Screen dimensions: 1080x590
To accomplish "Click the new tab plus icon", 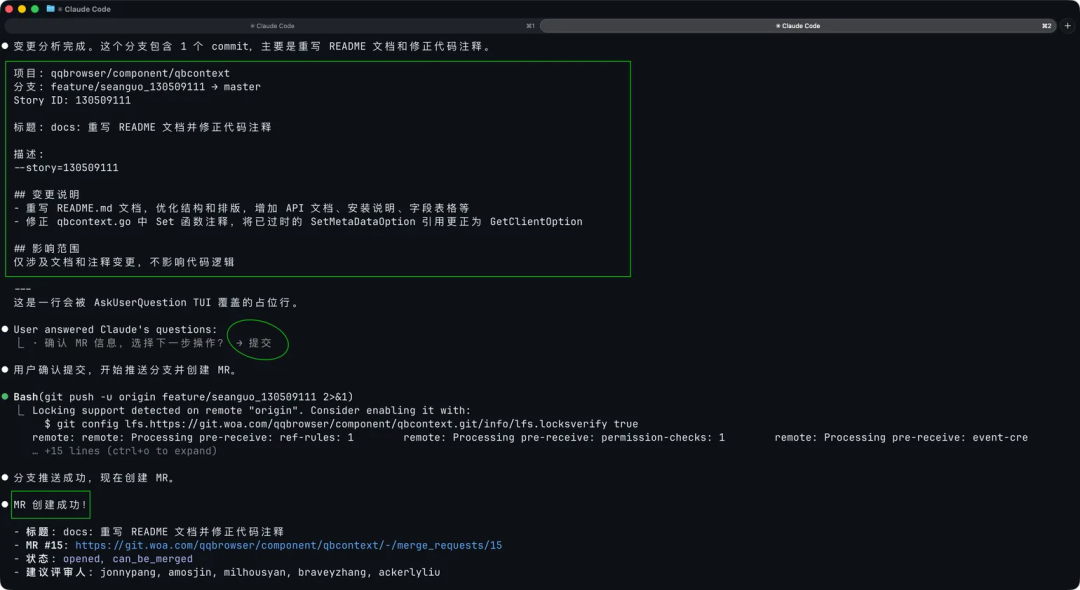I will point(1068,25).
